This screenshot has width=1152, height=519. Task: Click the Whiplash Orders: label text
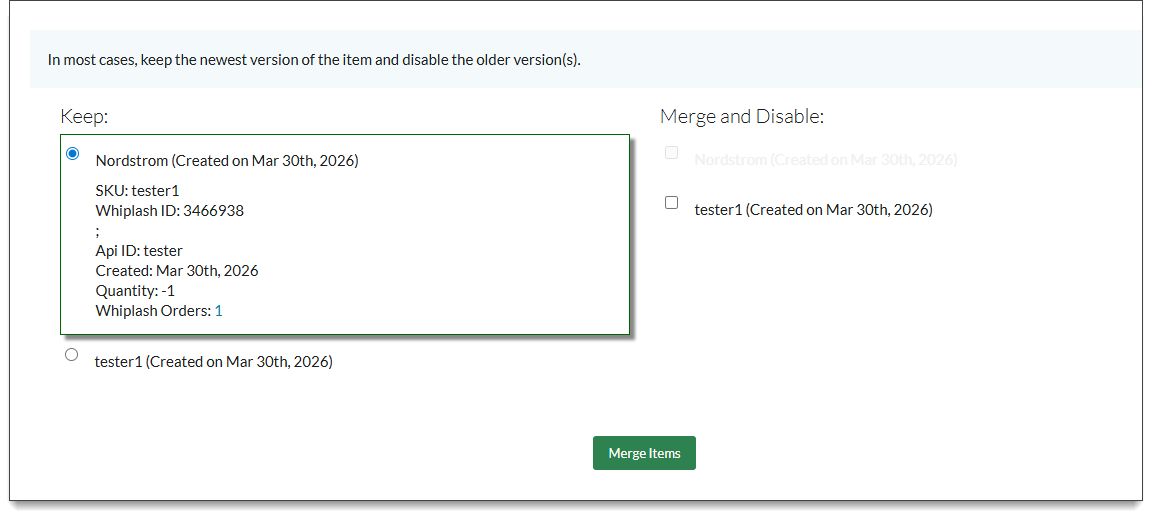[x=153, y=311]
